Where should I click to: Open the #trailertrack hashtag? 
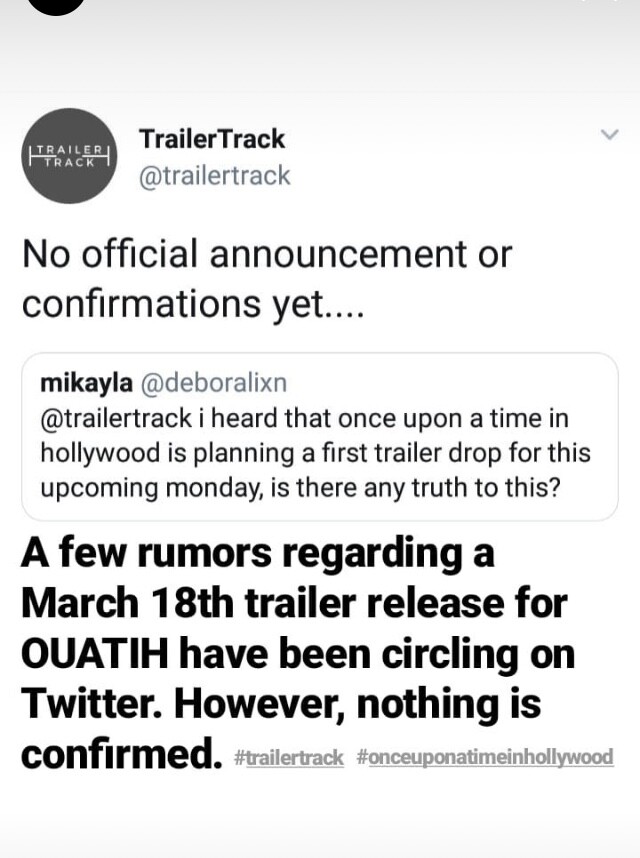click(289, 758)
